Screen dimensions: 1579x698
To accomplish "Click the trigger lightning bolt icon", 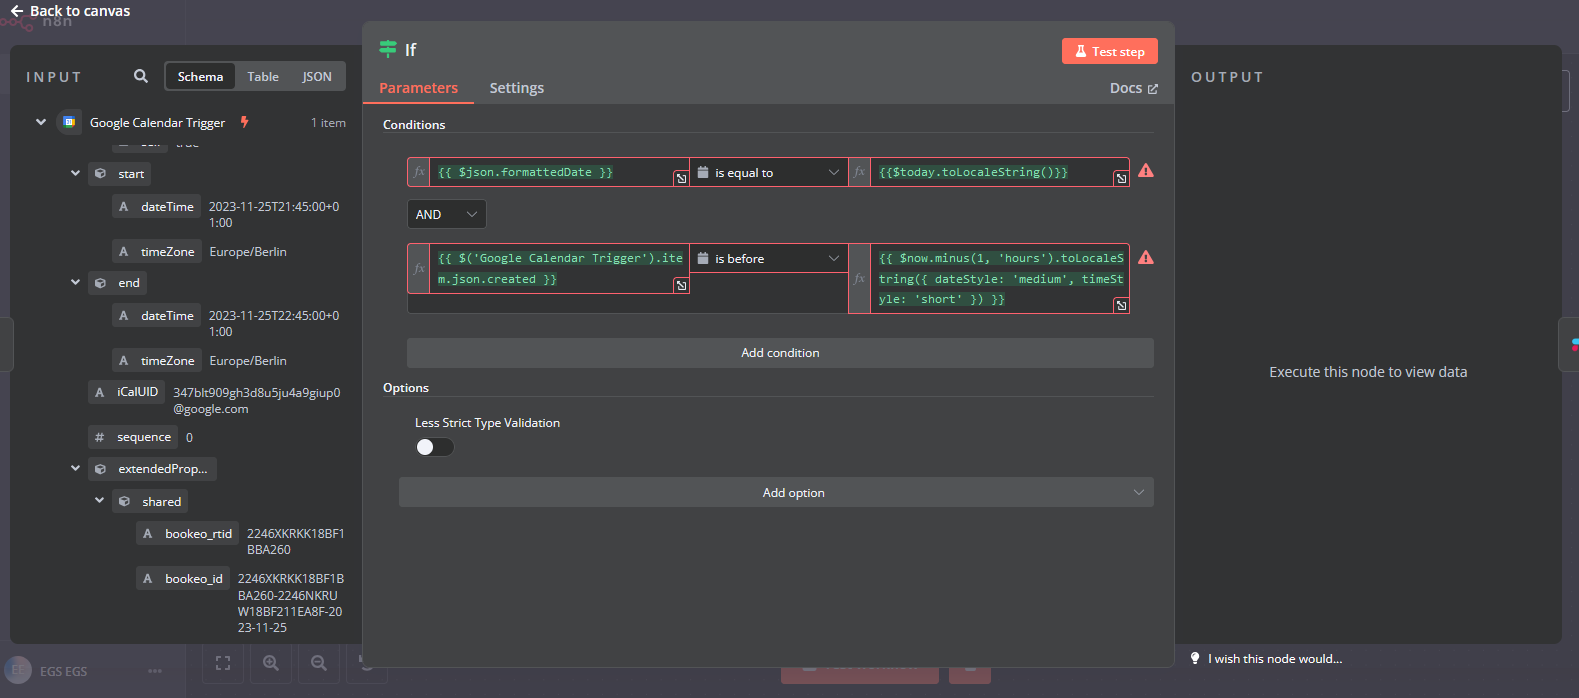I will [x=244, y=122].
